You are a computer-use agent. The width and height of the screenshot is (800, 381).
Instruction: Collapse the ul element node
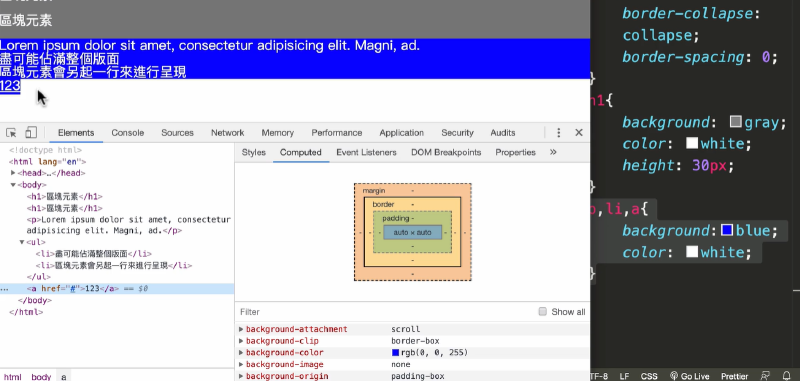point(22,242)
